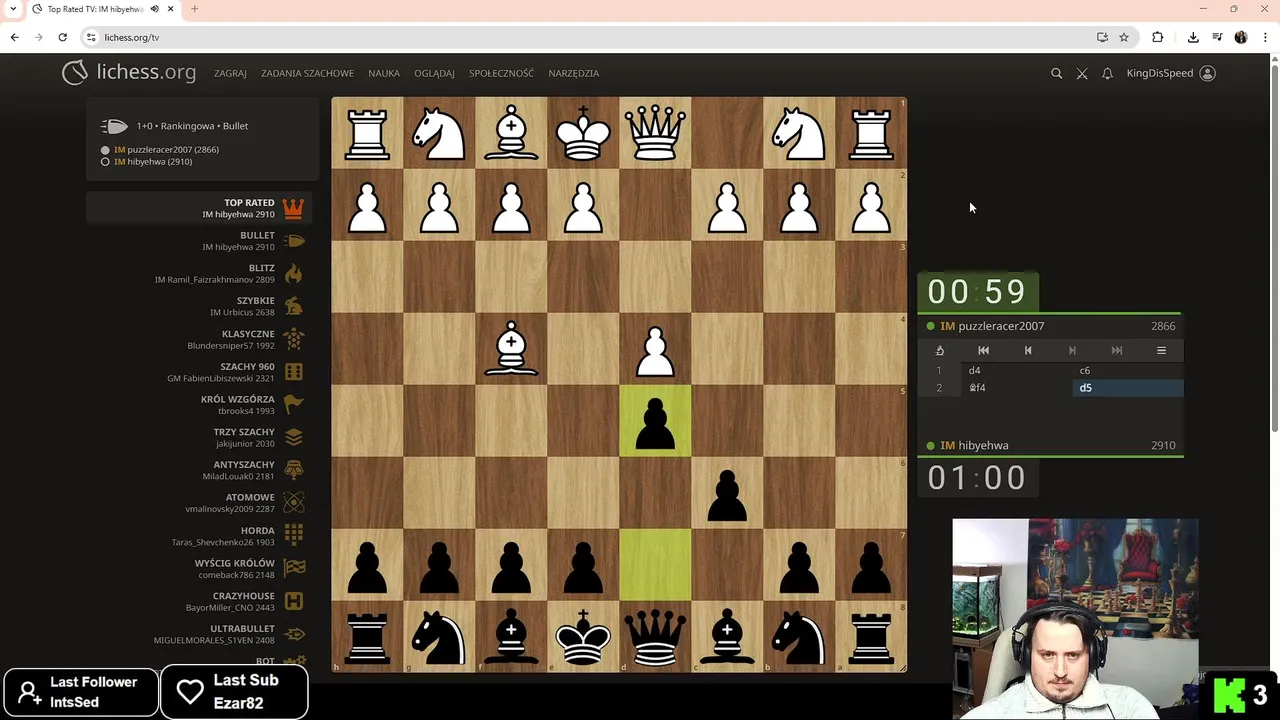Select the Trzy Szachy stacked icon channel
Image resolution: width=1280 pixels, height=720 pixels.
(293, 437)
